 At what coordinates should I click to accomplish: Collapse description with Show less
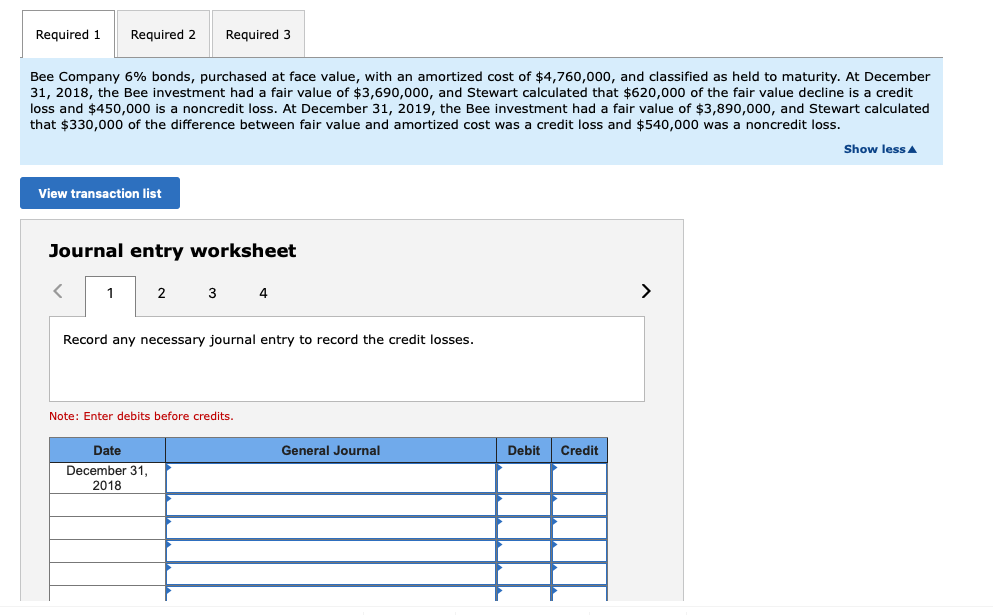coord(880,149)
